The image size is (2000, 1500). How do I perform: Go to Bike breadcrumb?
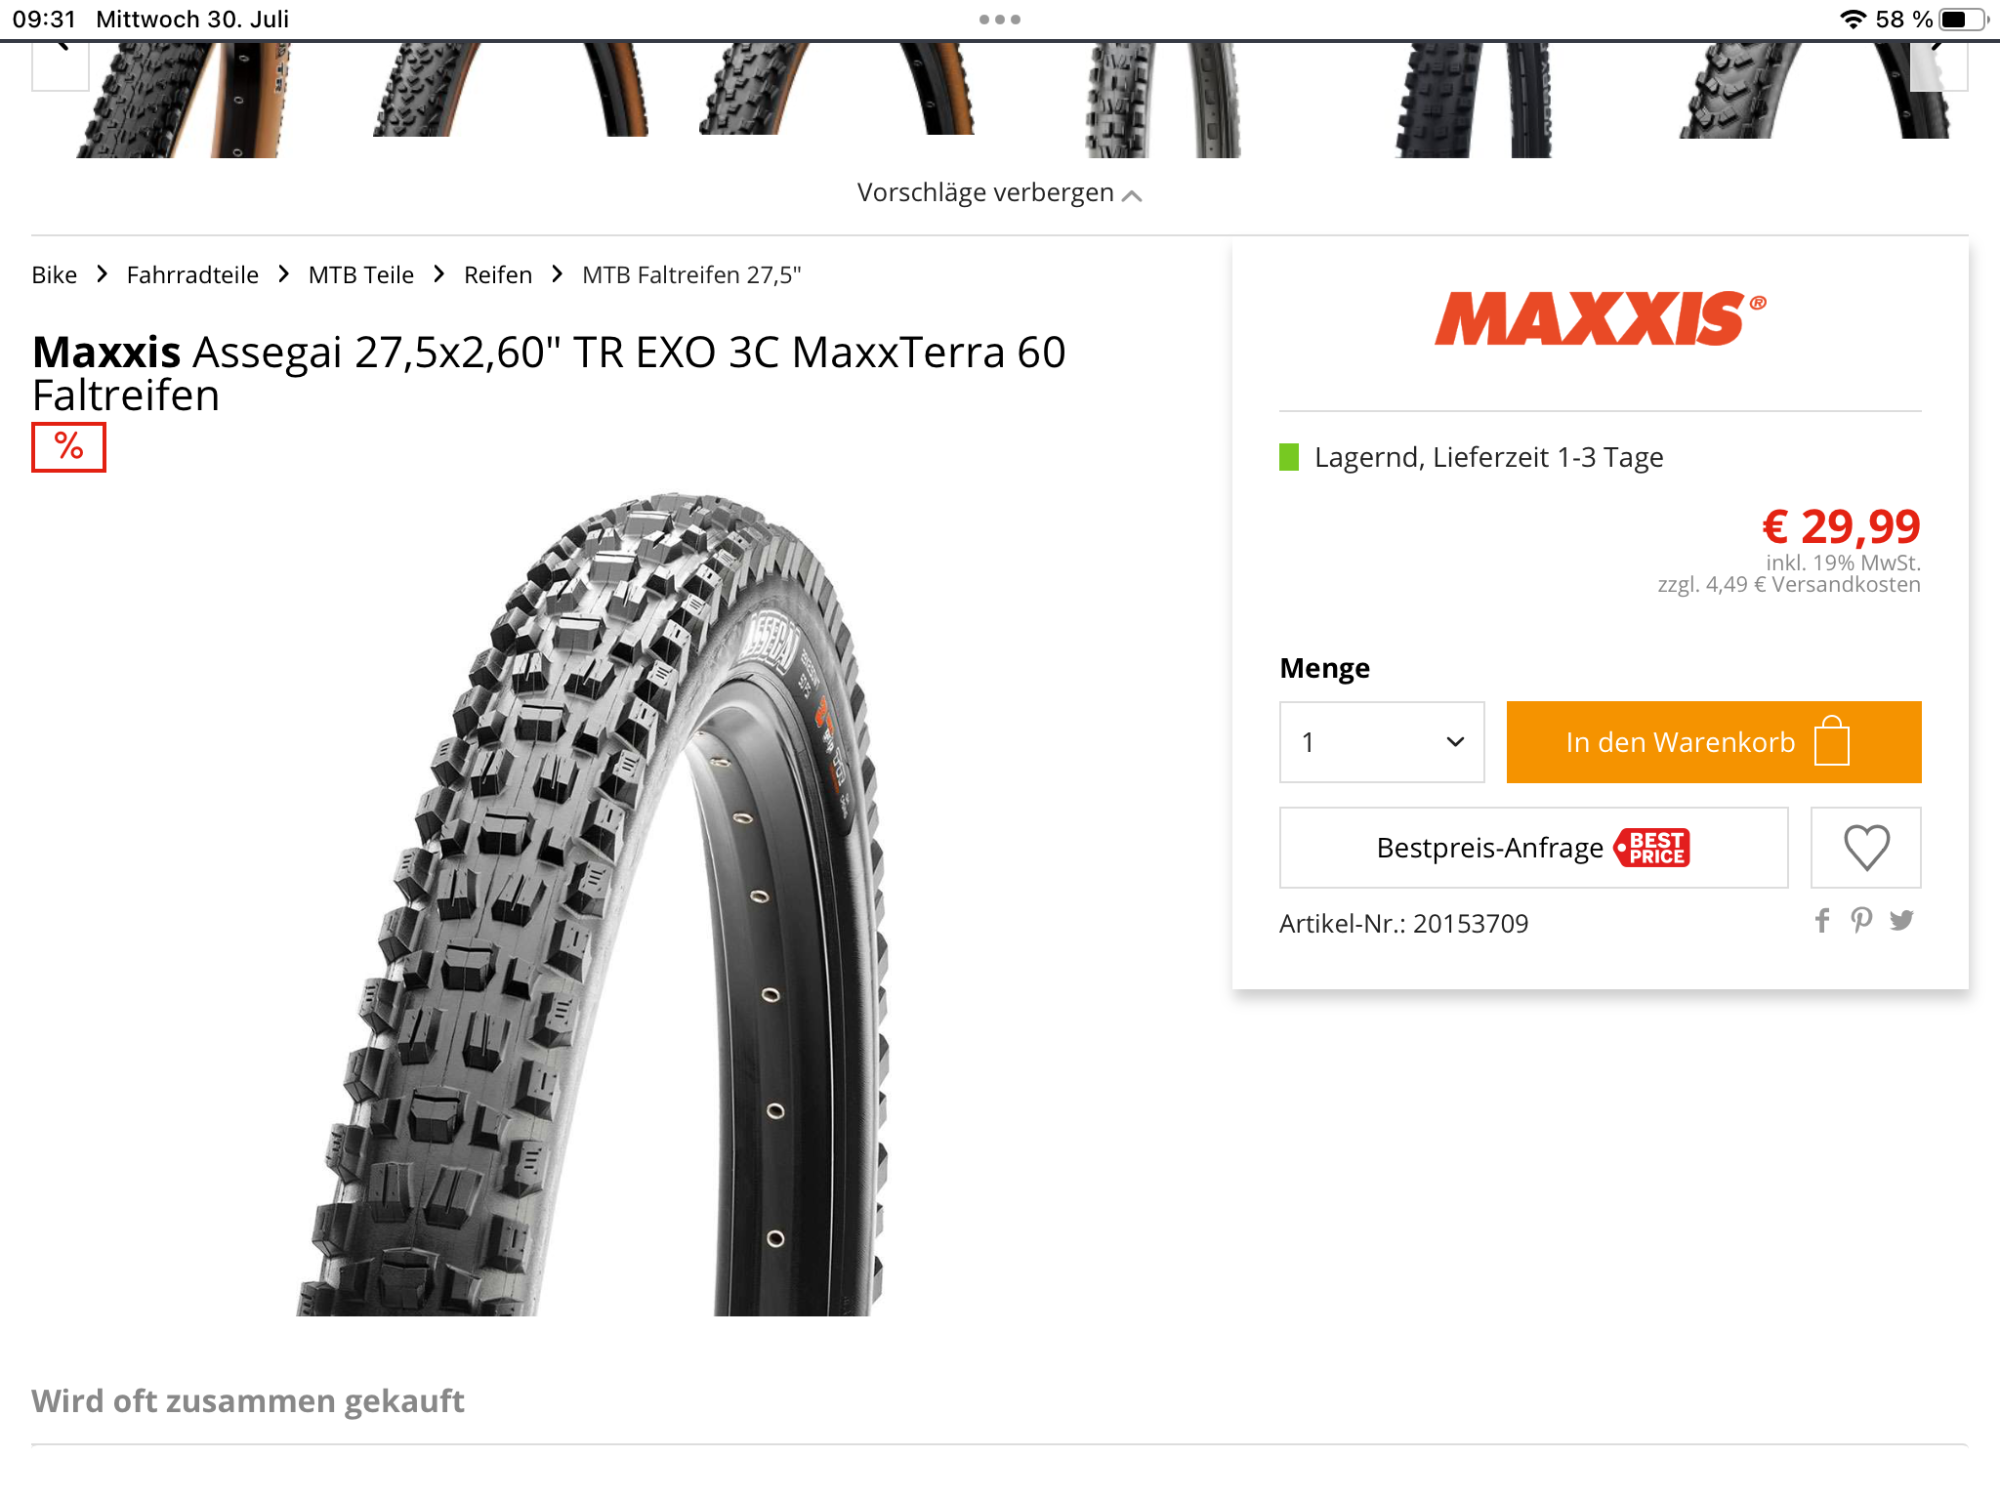54,275
